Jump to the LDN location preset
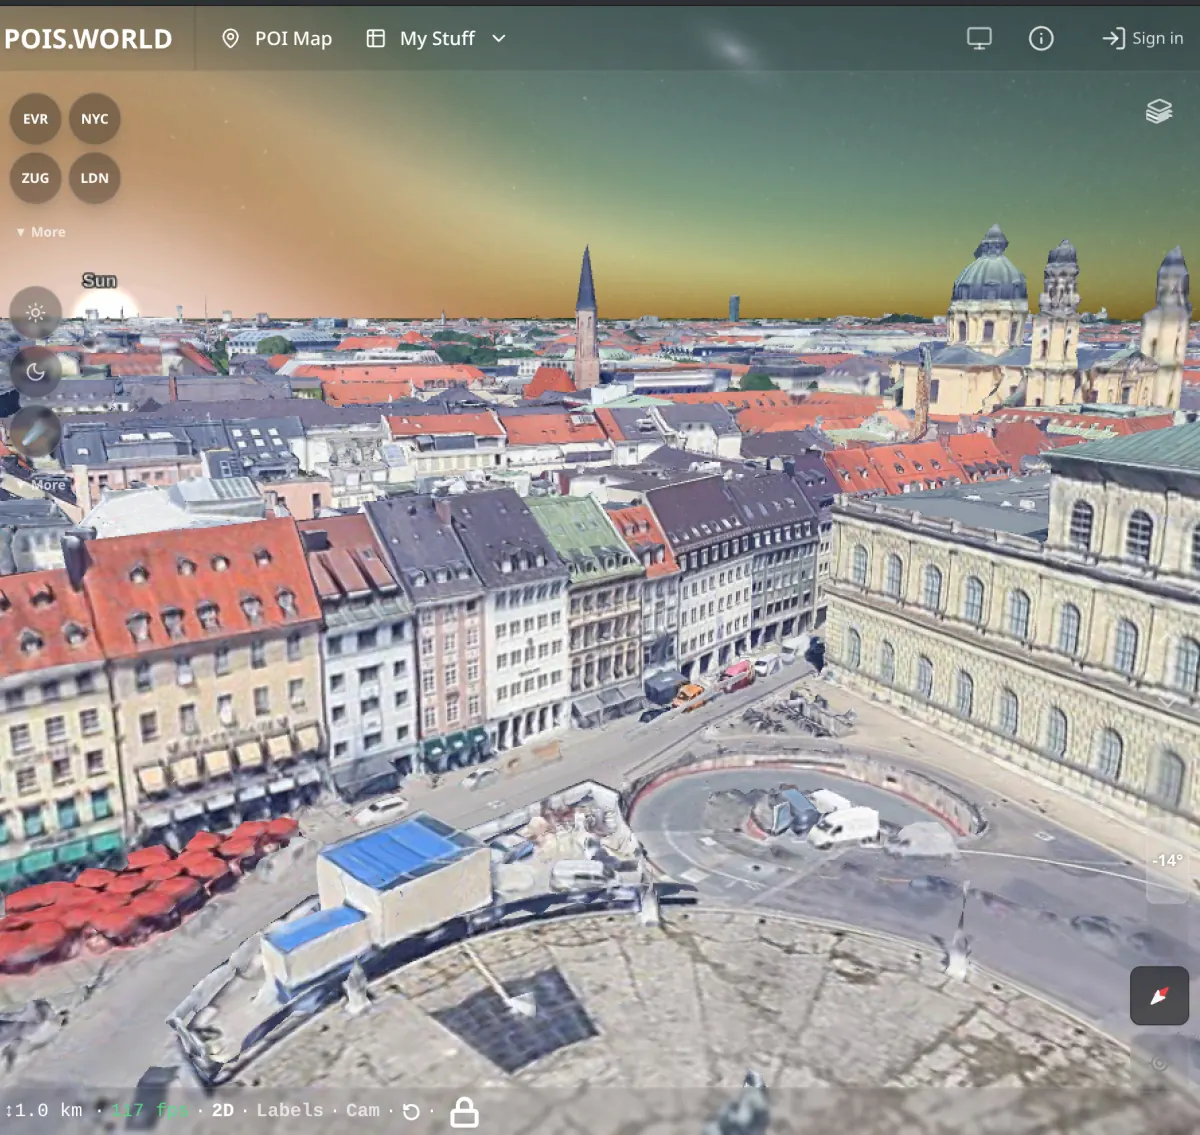1200x1135 pixels. [95, 178]
